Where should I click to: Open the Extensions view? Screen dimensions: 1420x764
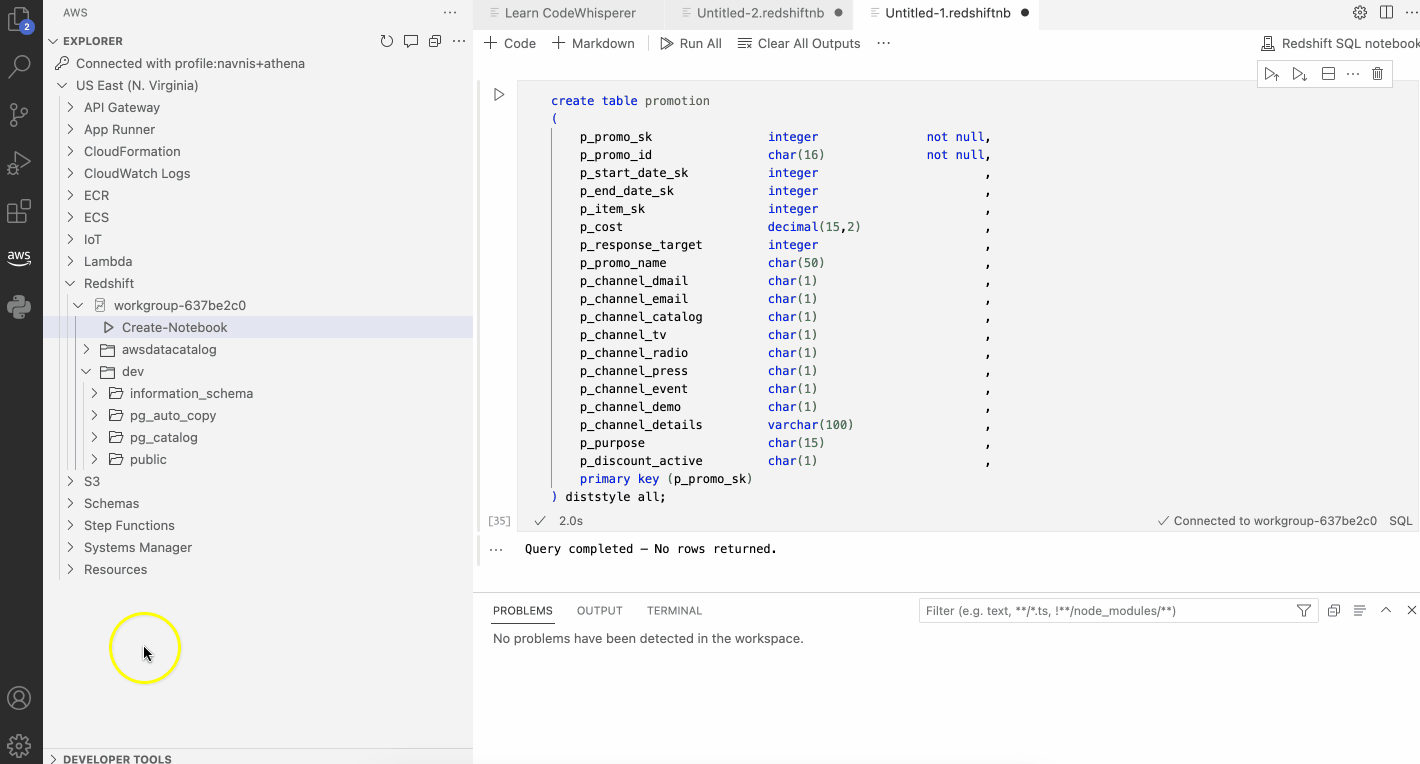(19, 211)
